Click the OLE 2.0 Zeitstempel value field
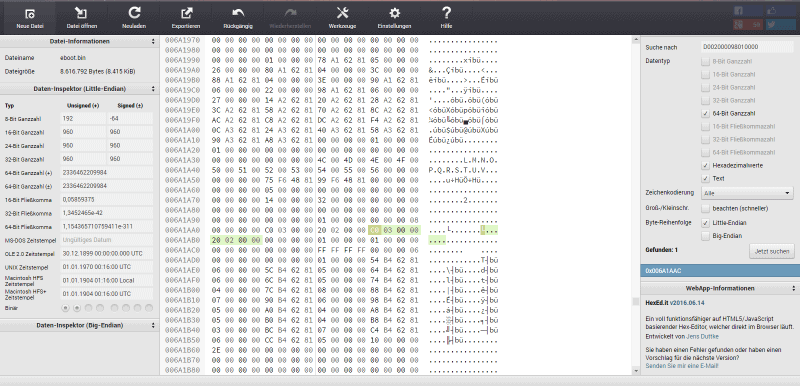 point(107,253)
